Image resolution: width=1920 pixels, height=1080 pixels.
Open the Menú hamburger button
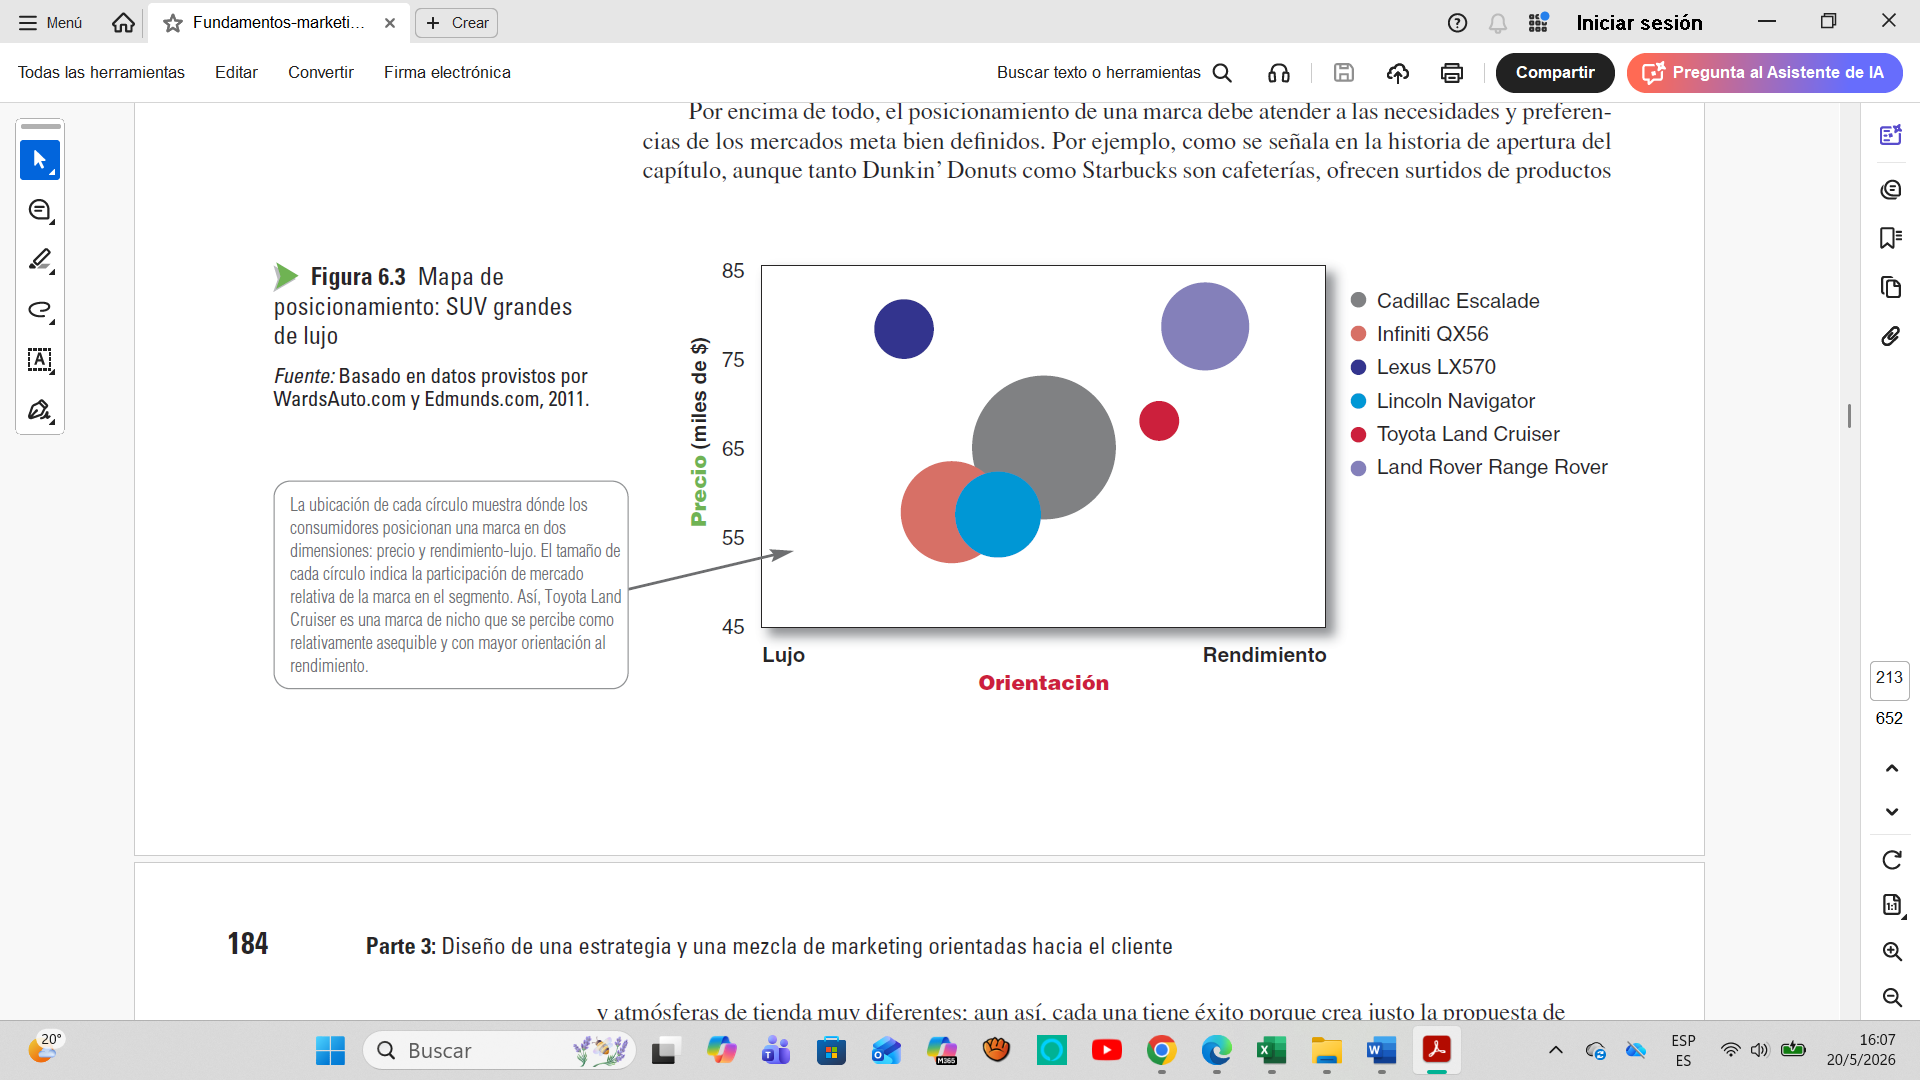[50, 22]
